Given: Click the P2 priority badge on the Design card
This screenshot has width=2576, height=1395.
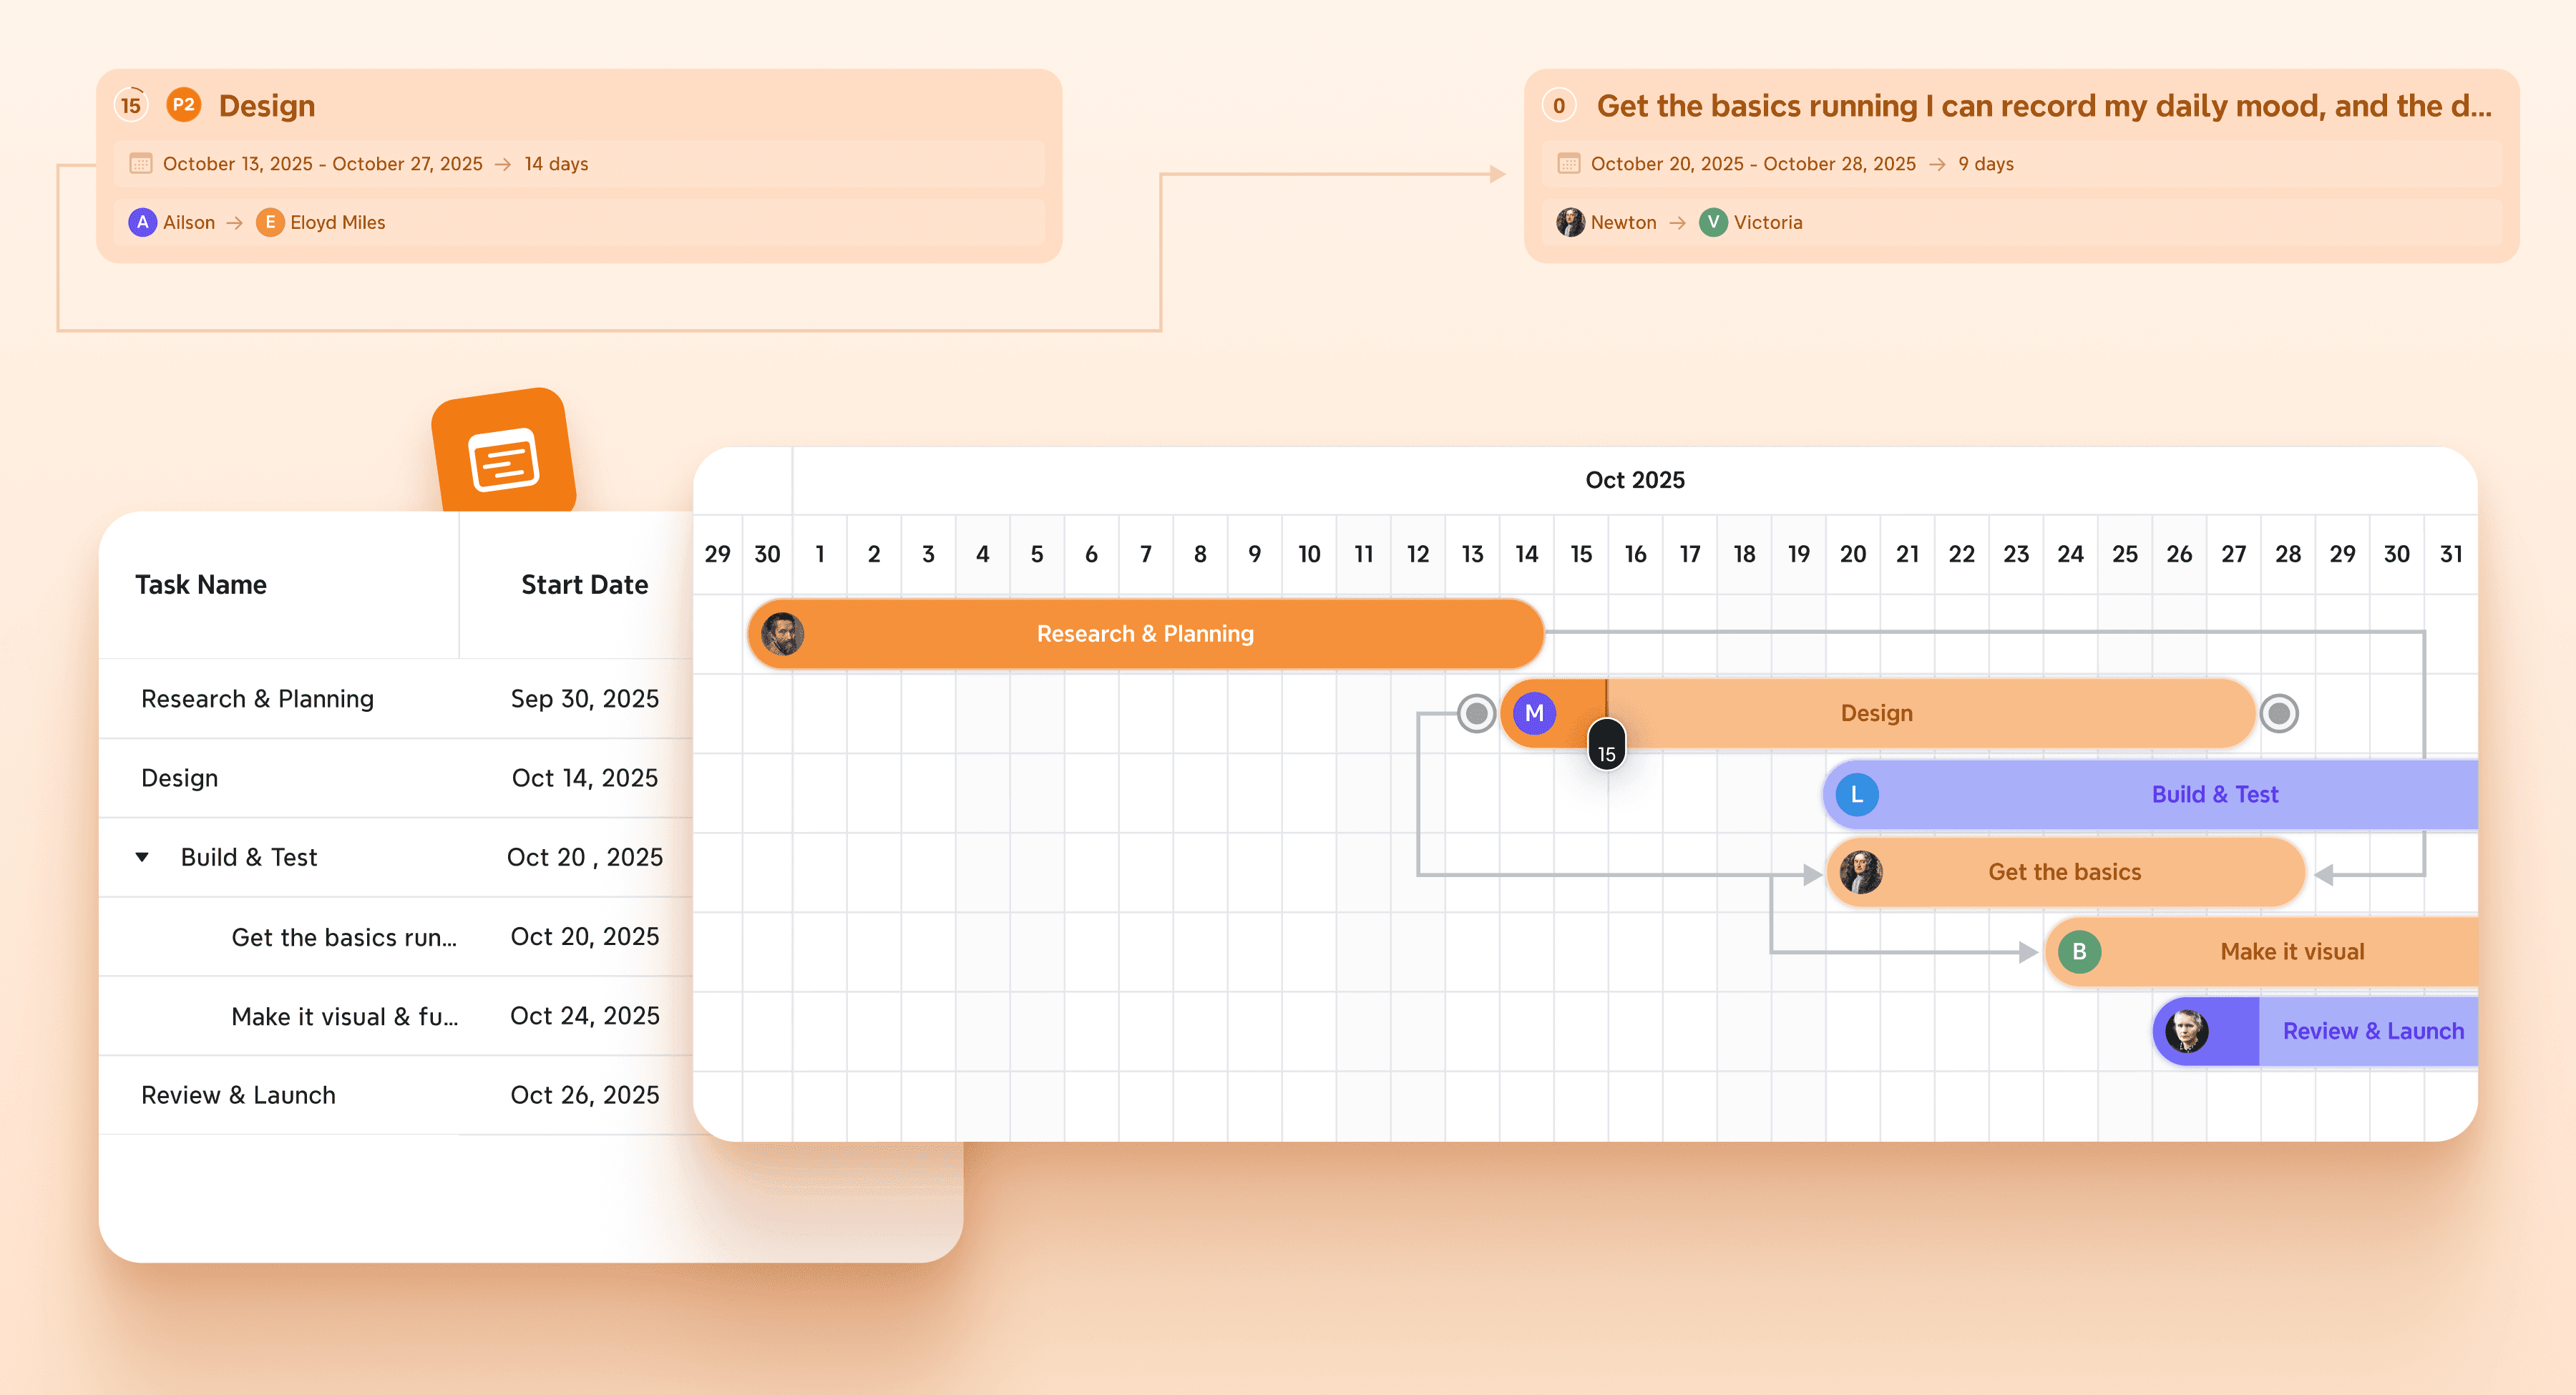Looking at the screenshot, I should click(x=183, y=104).
